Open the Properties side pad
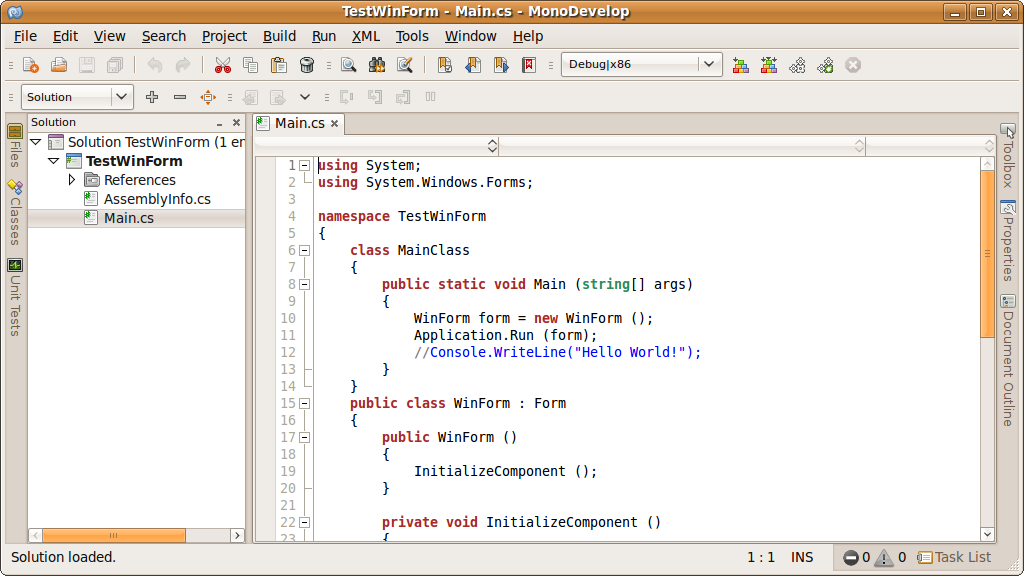This screenshot has width=1024, height=576. click(x=1008, y=241)
